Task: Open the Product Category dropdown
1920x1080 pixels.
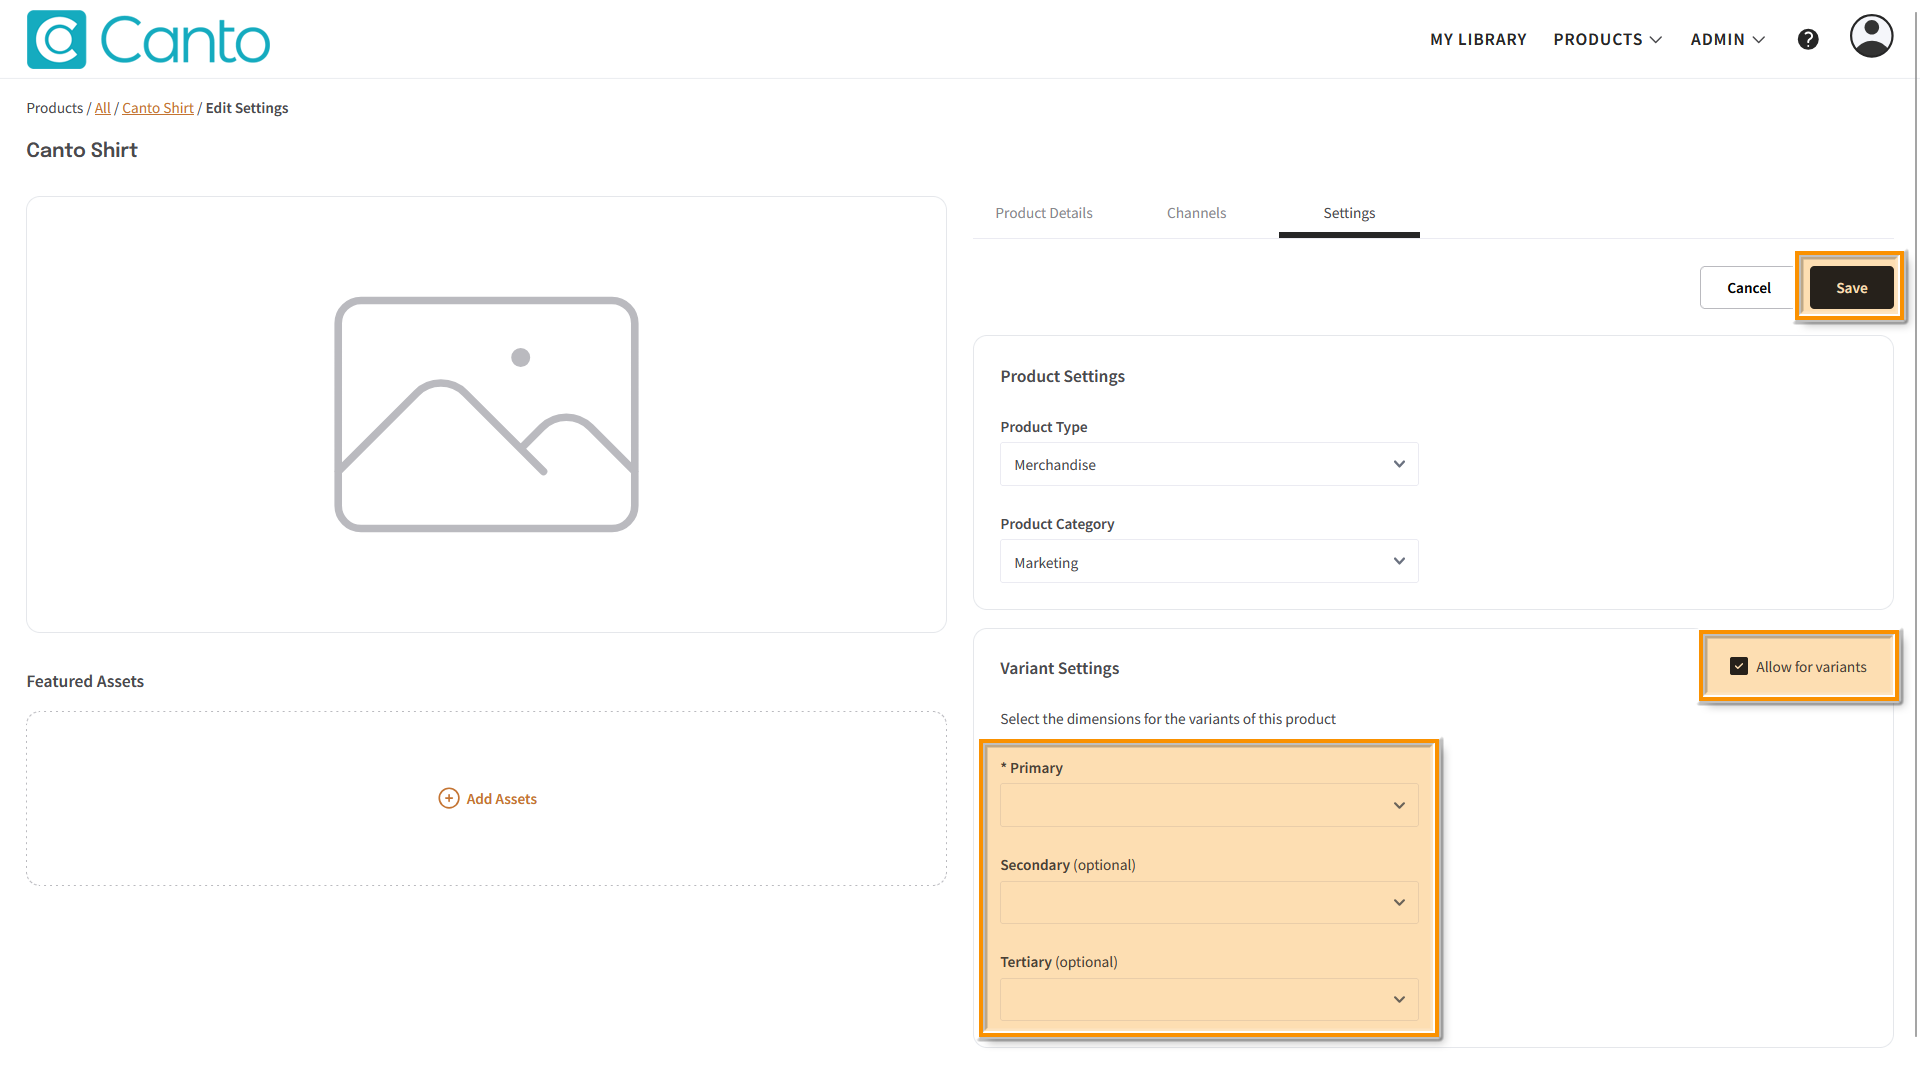Action: (1209, 562)
